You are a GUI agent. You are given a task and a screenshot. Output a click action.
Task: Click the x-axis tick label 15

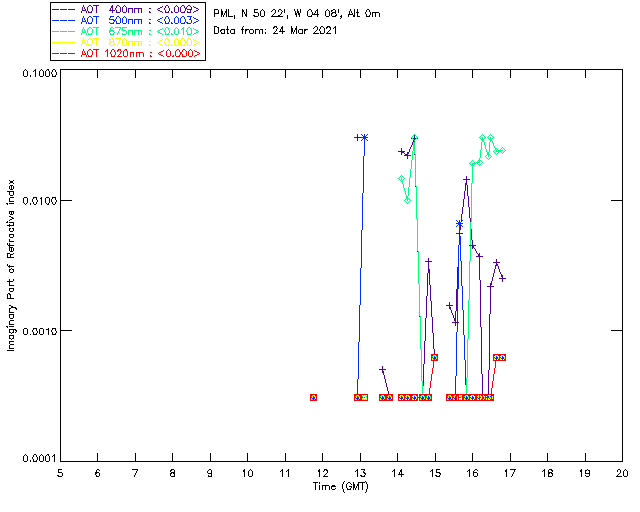point(435,473)
